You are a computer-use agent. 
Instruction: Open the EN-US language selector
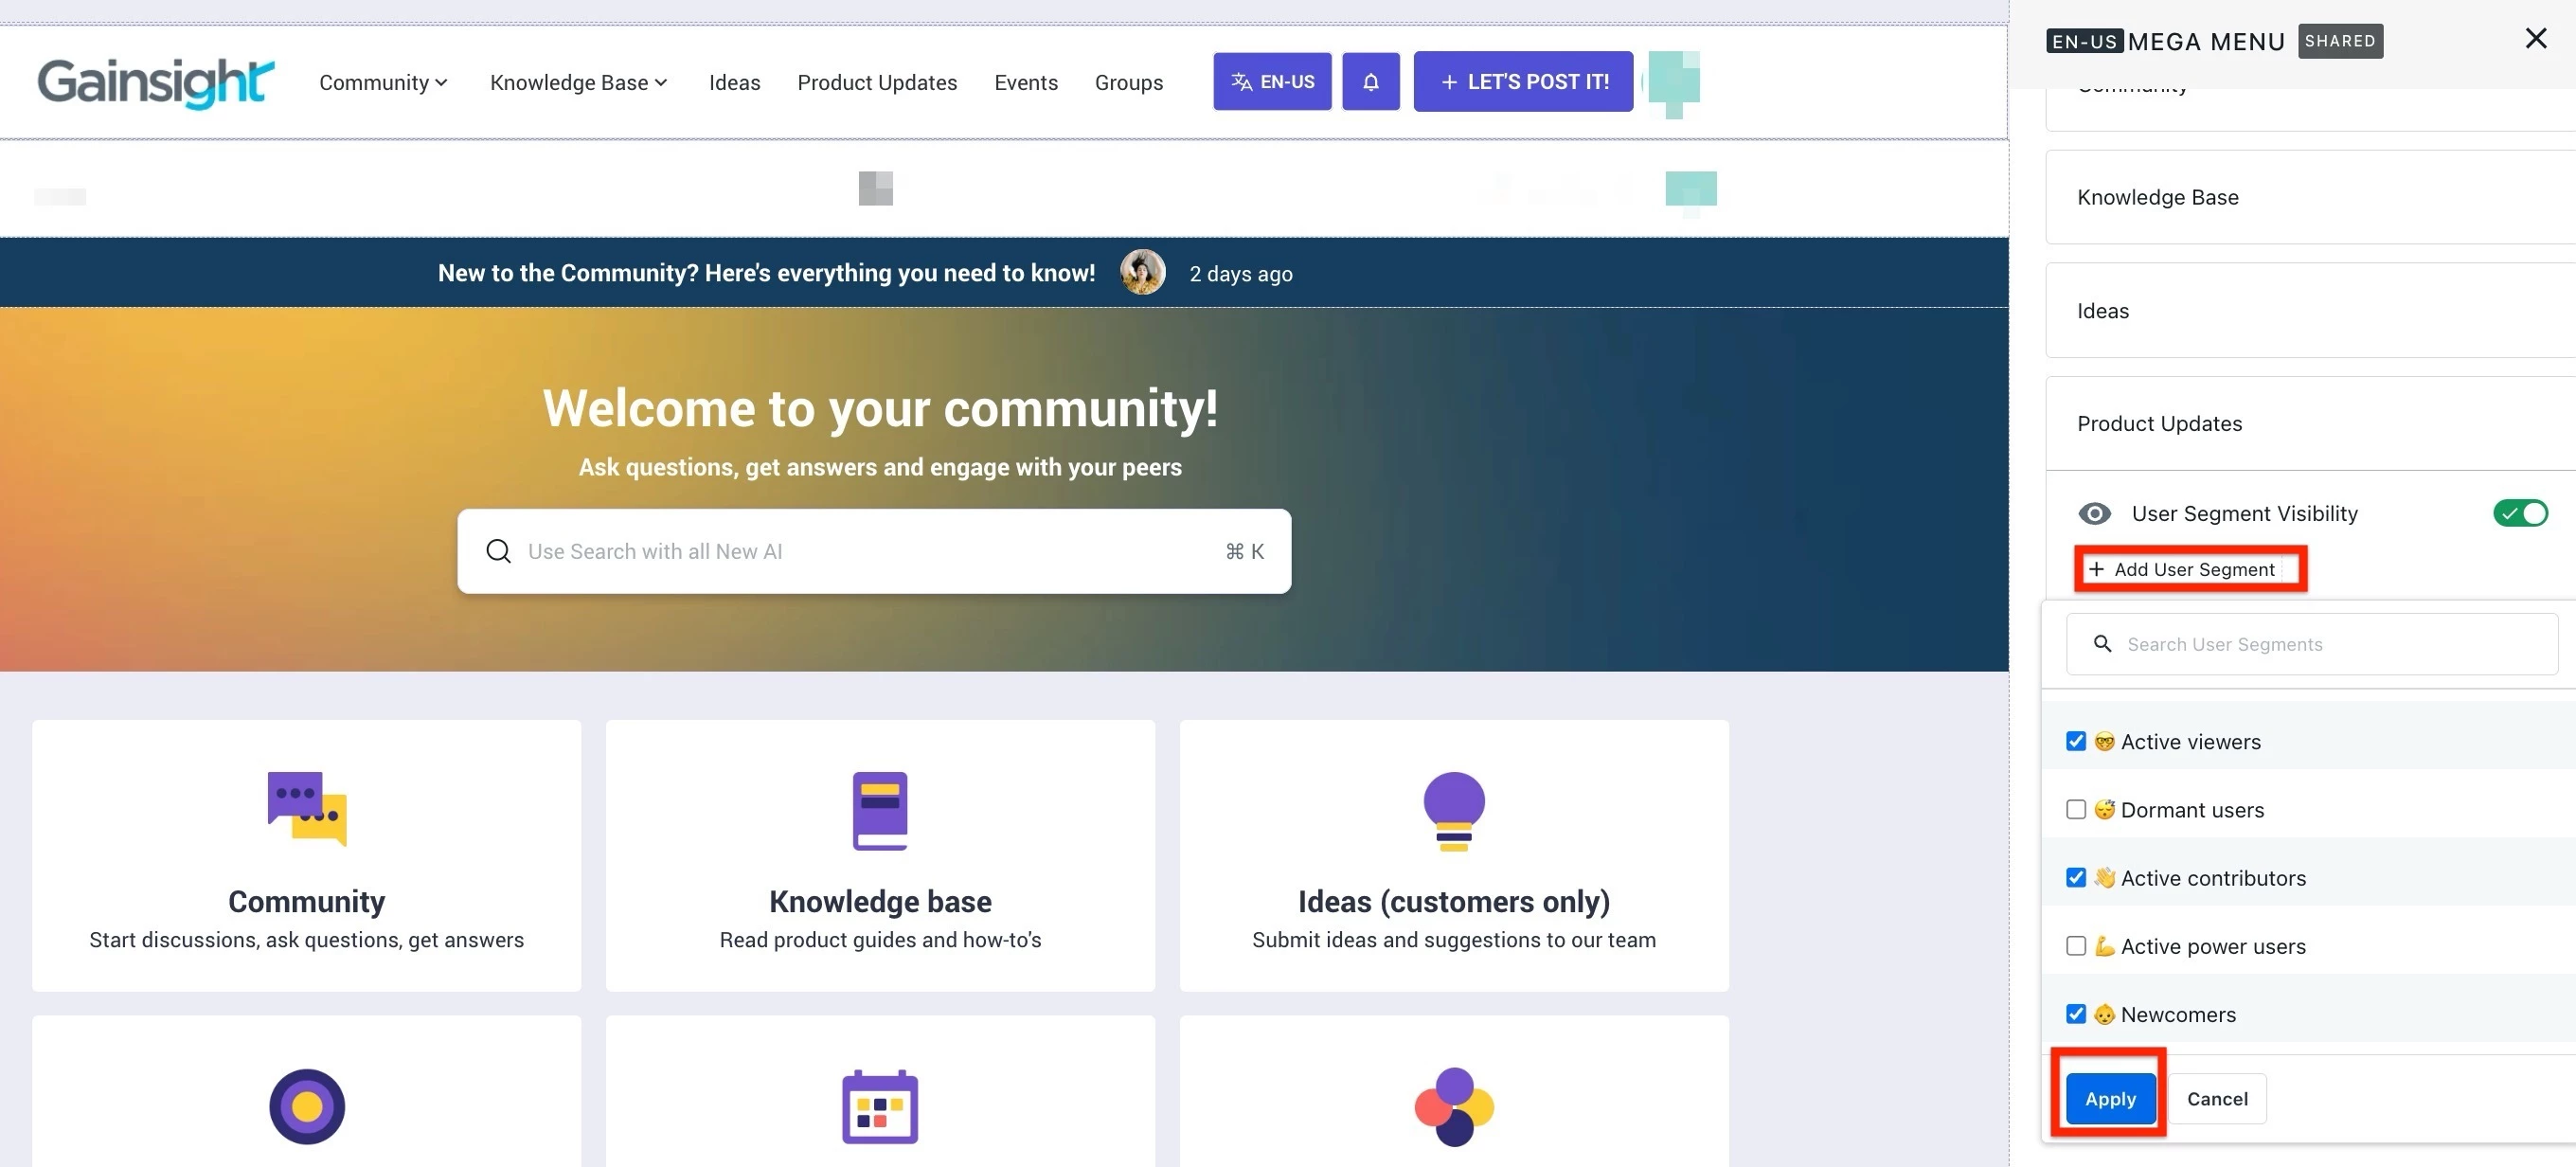[x=1272, y=82]
